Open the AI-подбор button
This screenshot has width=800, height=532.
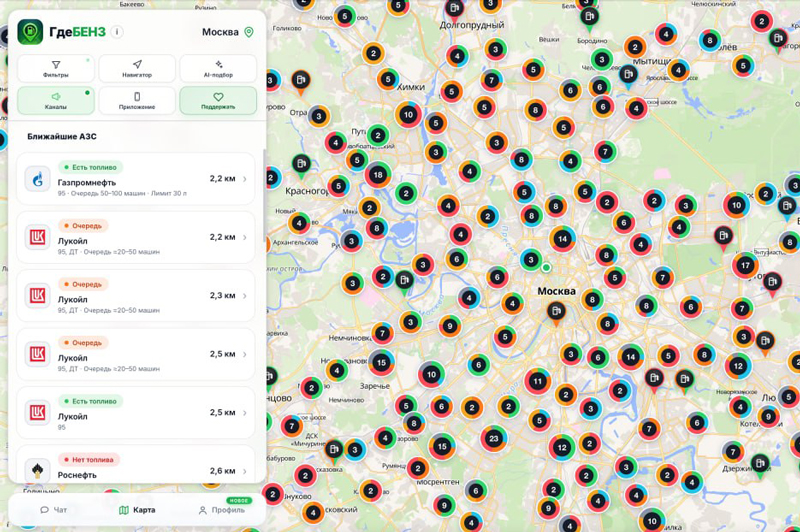[x=218, y=68]
